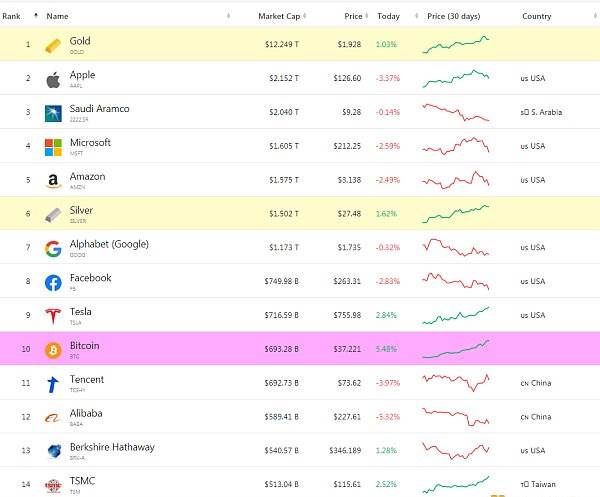This screenshot has height=497, width=600.
Task: Click Bitcoin market cap $693.28 B
Action: [281, 349]
